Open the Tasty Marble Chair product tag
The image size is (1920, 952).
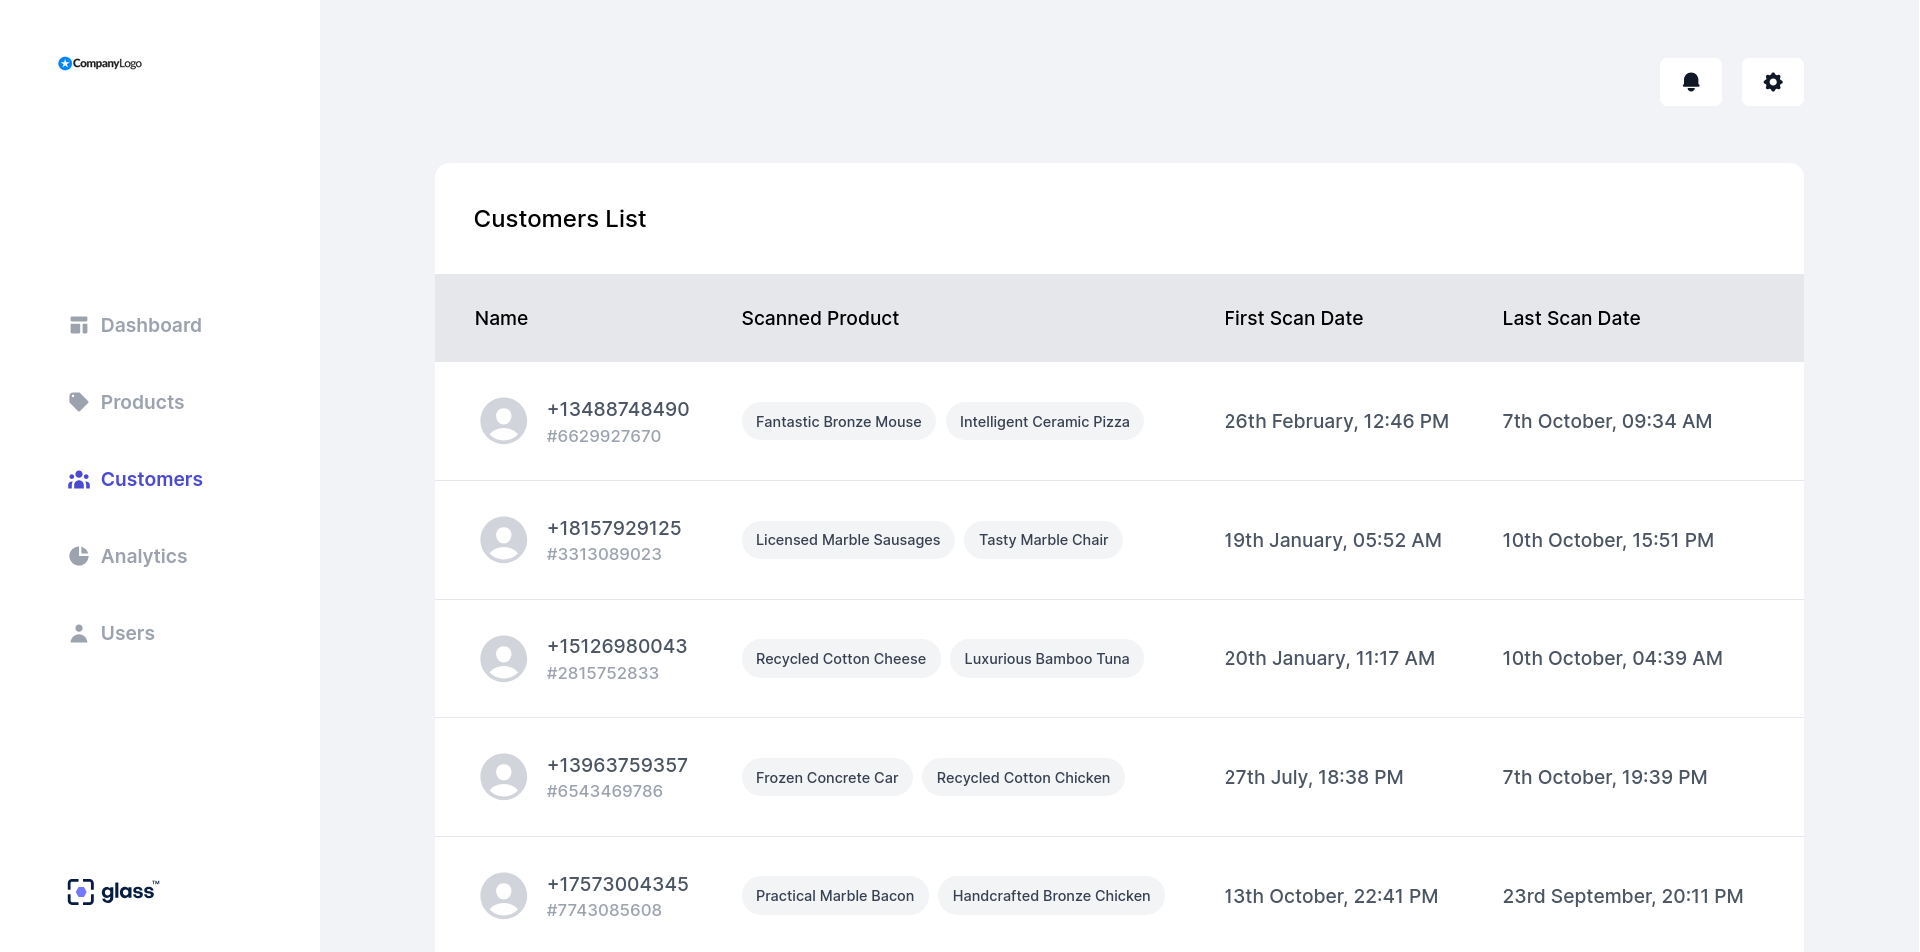1043,539
